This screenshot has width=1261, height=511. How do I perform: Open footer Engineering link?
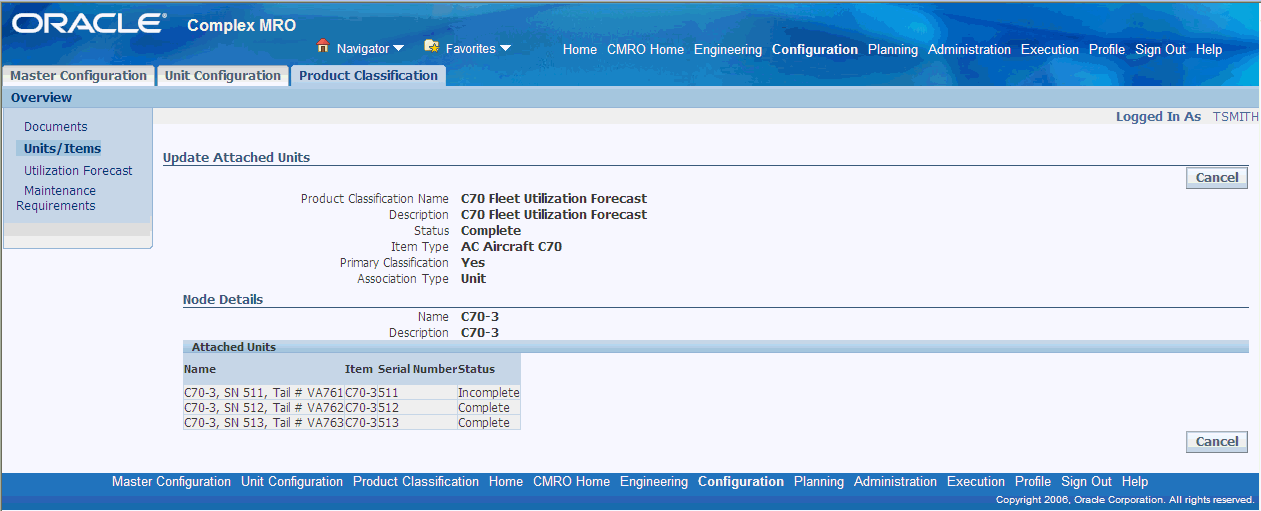point(654,482)
